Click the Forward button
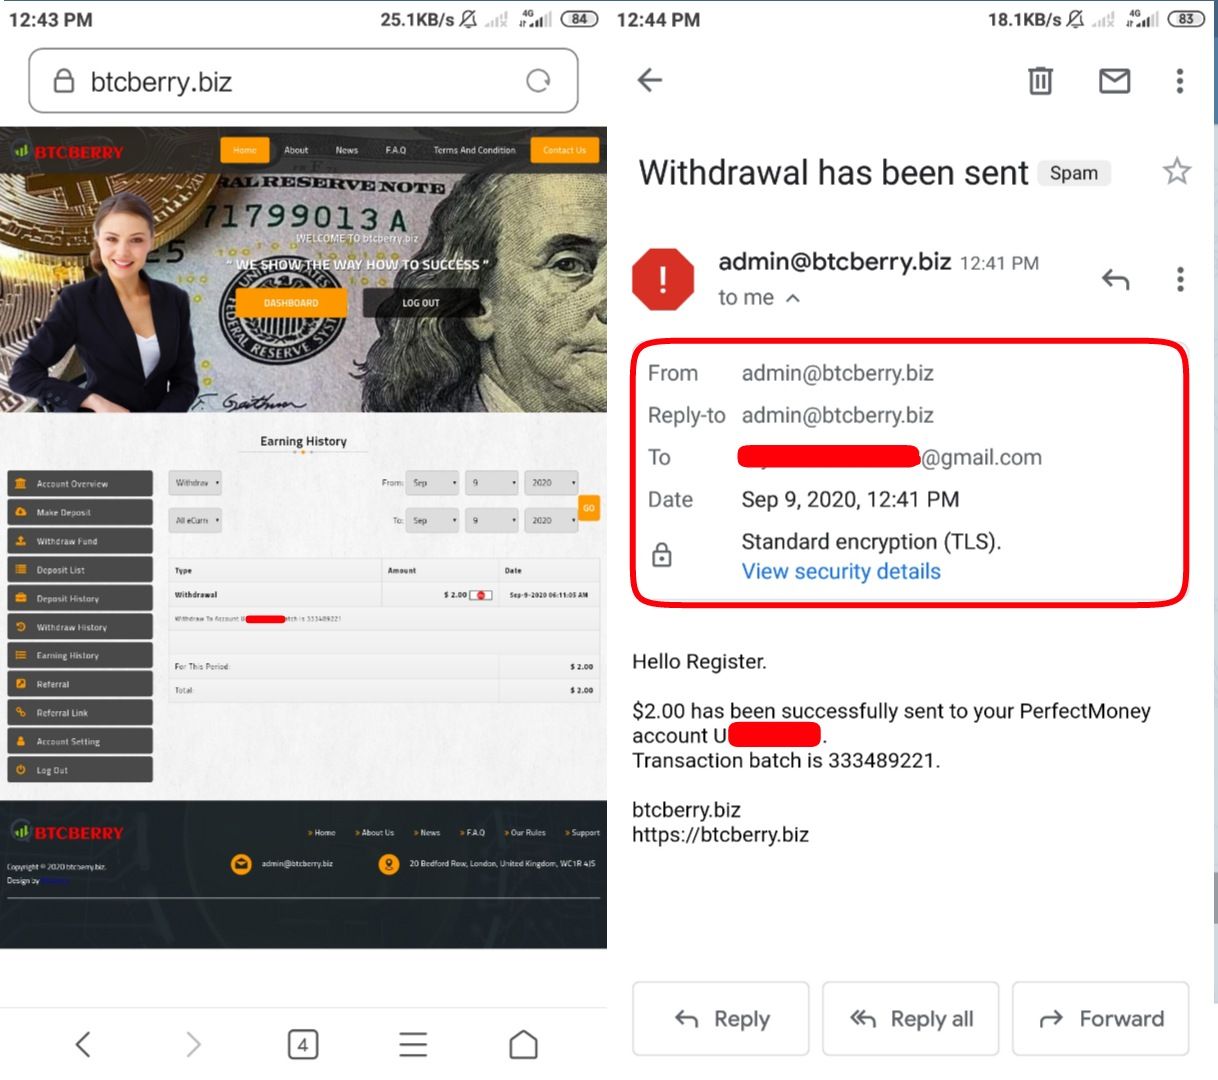This screenshot has height=1080, width=1218. pos(1101,1019)
